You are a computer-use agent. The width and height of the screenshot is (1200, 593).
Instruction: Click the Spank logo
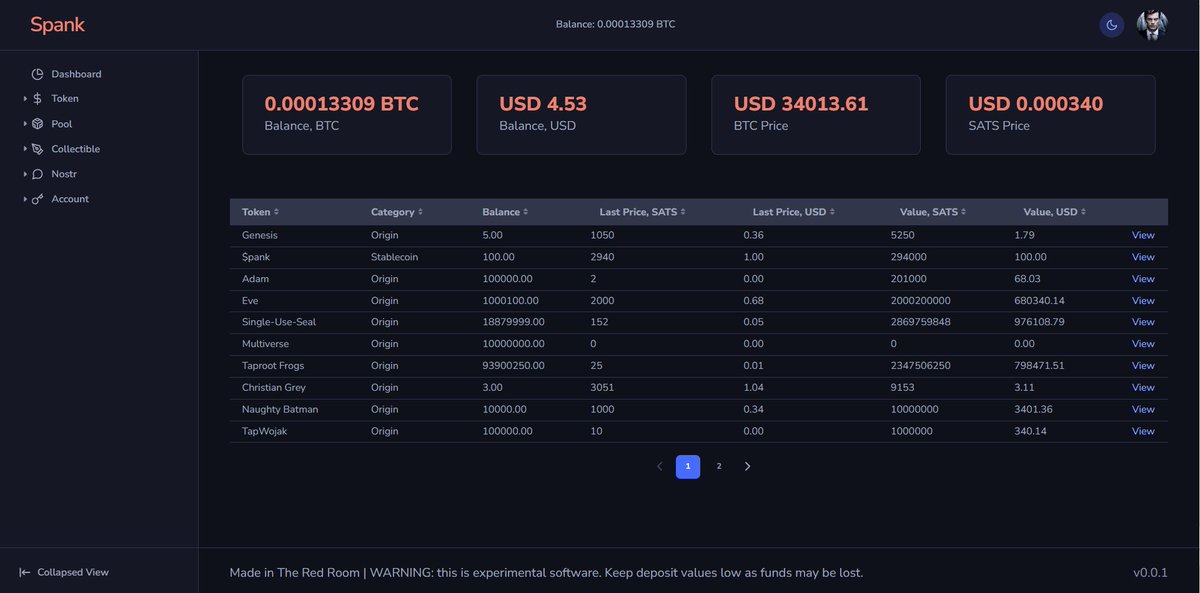coord(58,25)
